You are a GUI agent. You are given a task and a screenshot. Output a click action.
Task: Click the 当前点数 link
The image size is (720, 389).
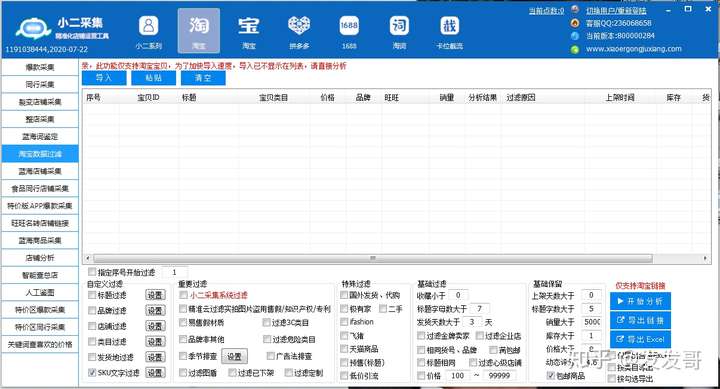(546, 11)
